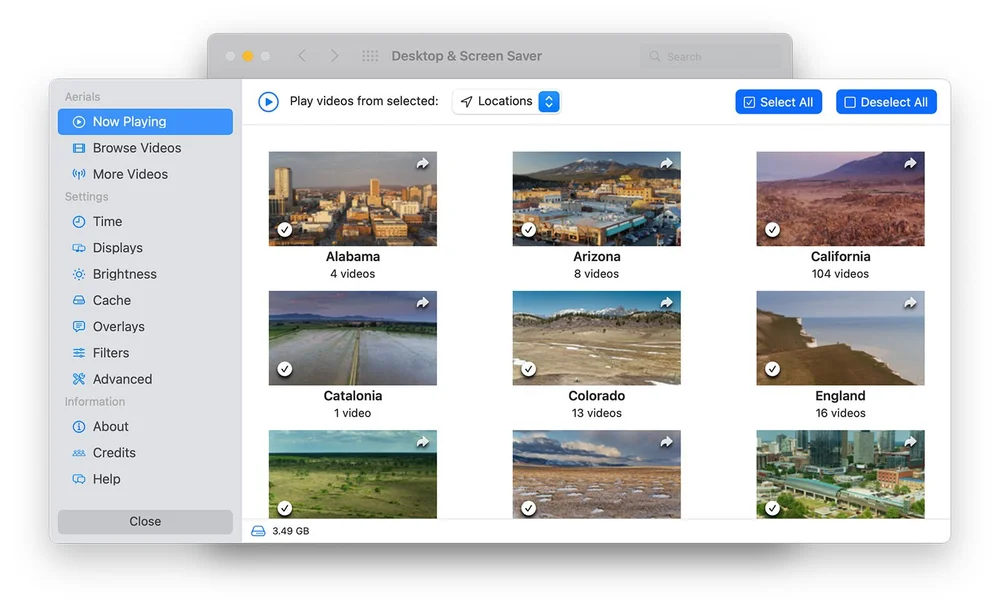The image size is (1000, 608).
Task: Click the grid icon in Desktop & Screen Saver window
Action: click(x=370, y=56)
